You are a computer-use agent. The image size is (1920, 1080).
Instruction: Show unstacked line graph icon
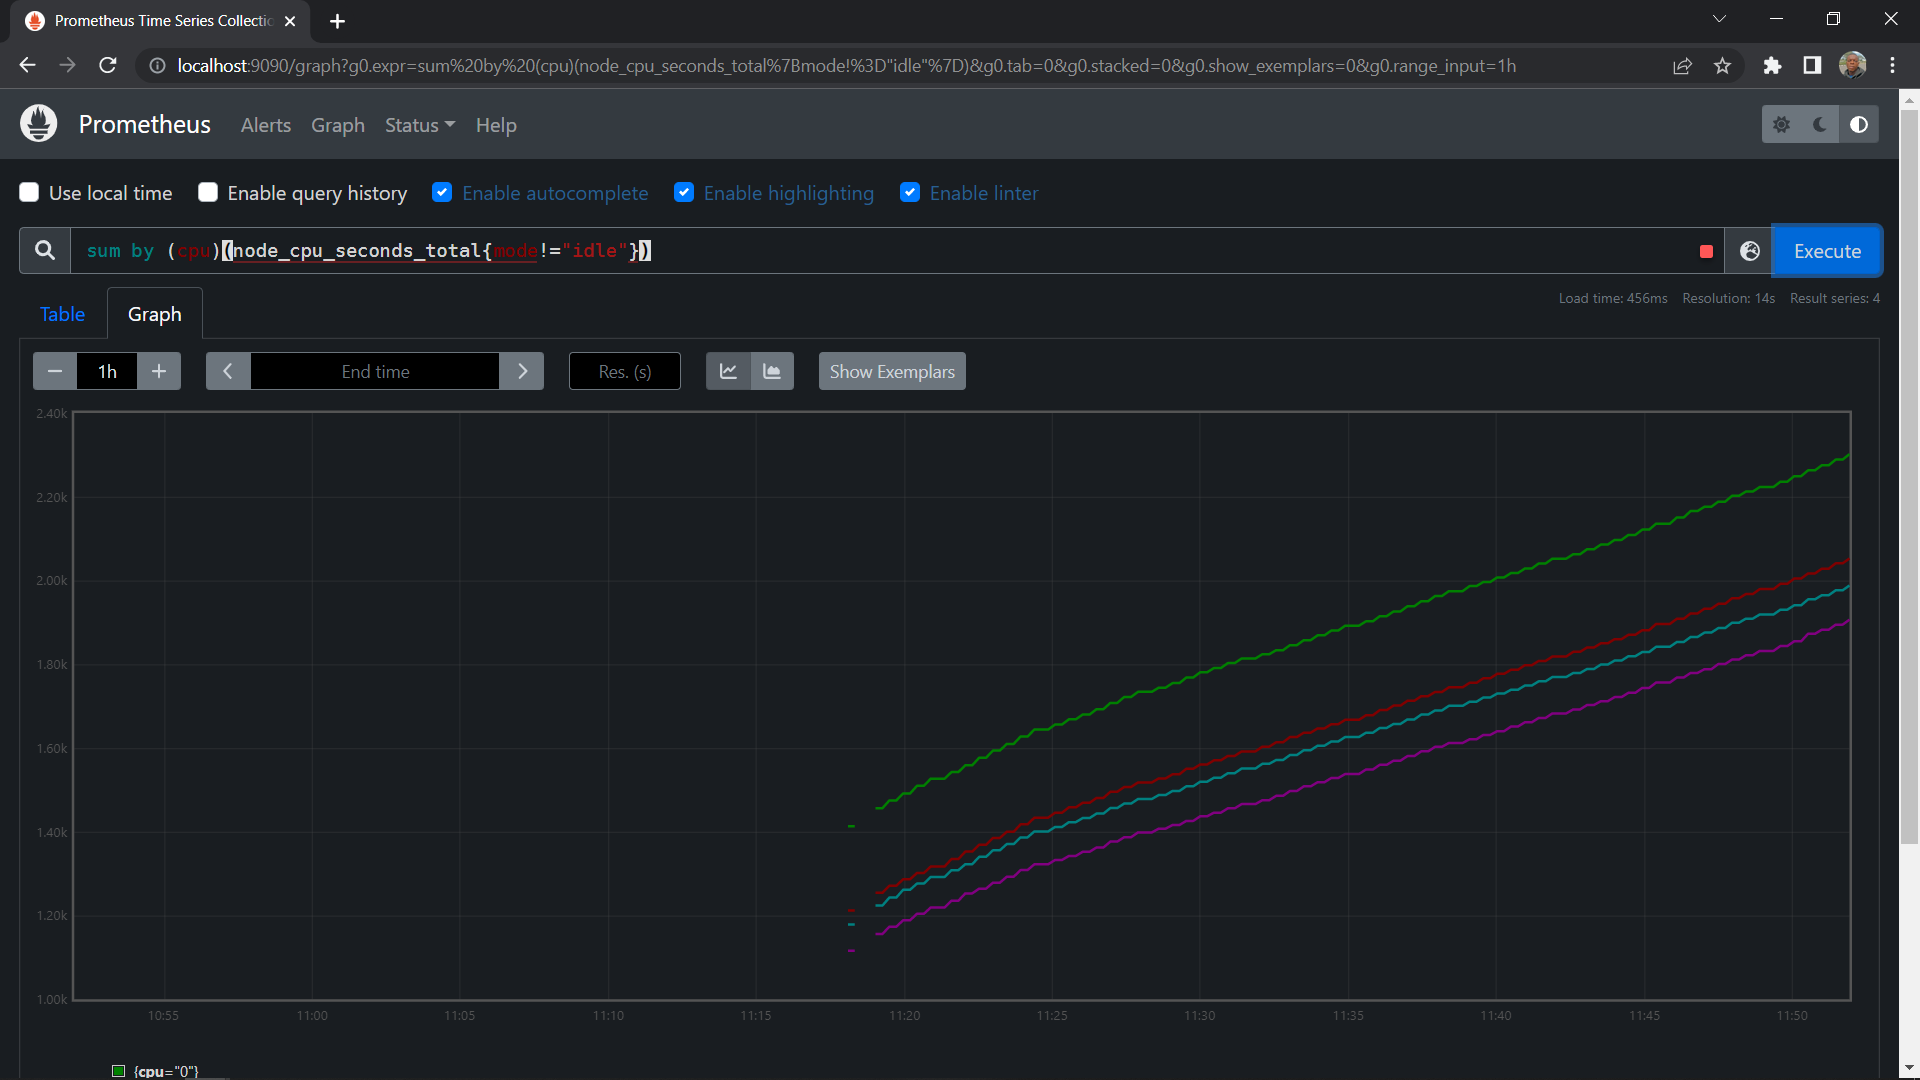[x=728, y=372]
